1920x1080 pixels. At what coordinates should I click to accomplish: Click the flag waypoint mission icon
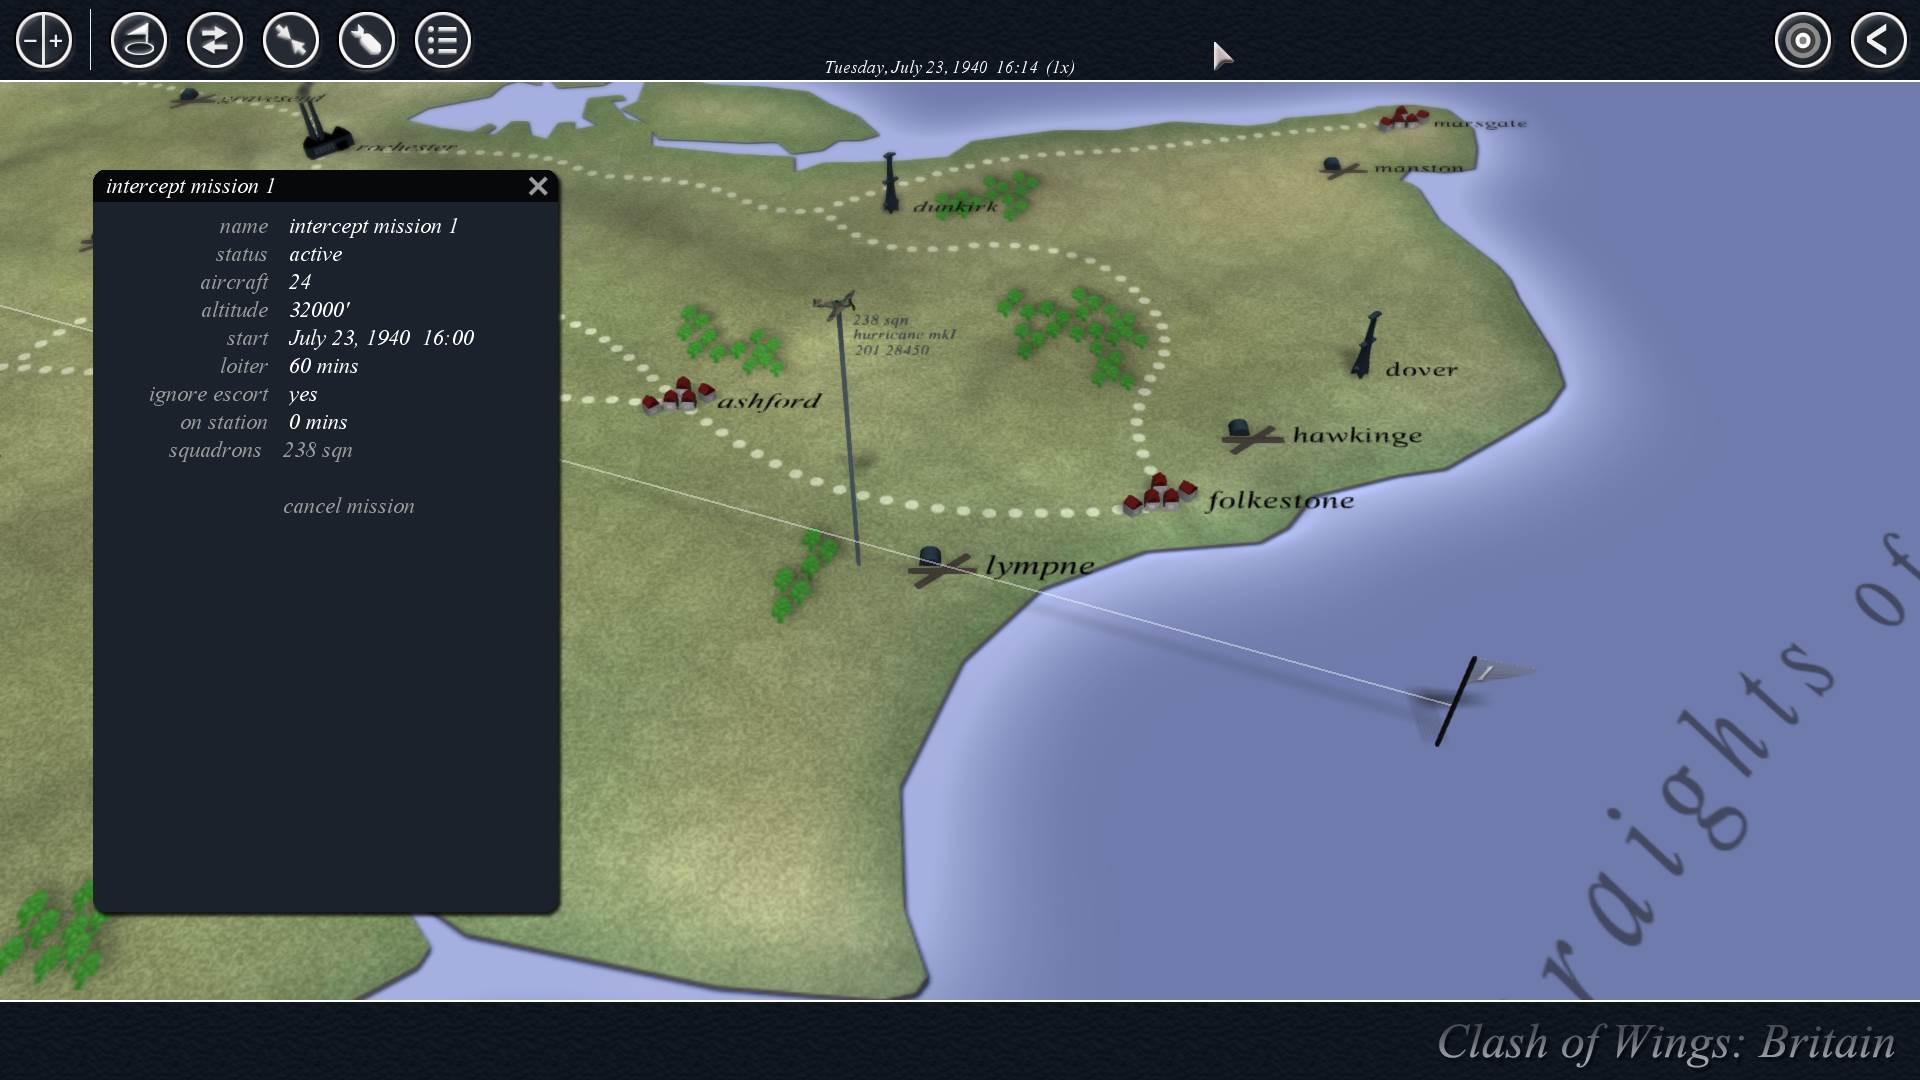coord(138,41)
